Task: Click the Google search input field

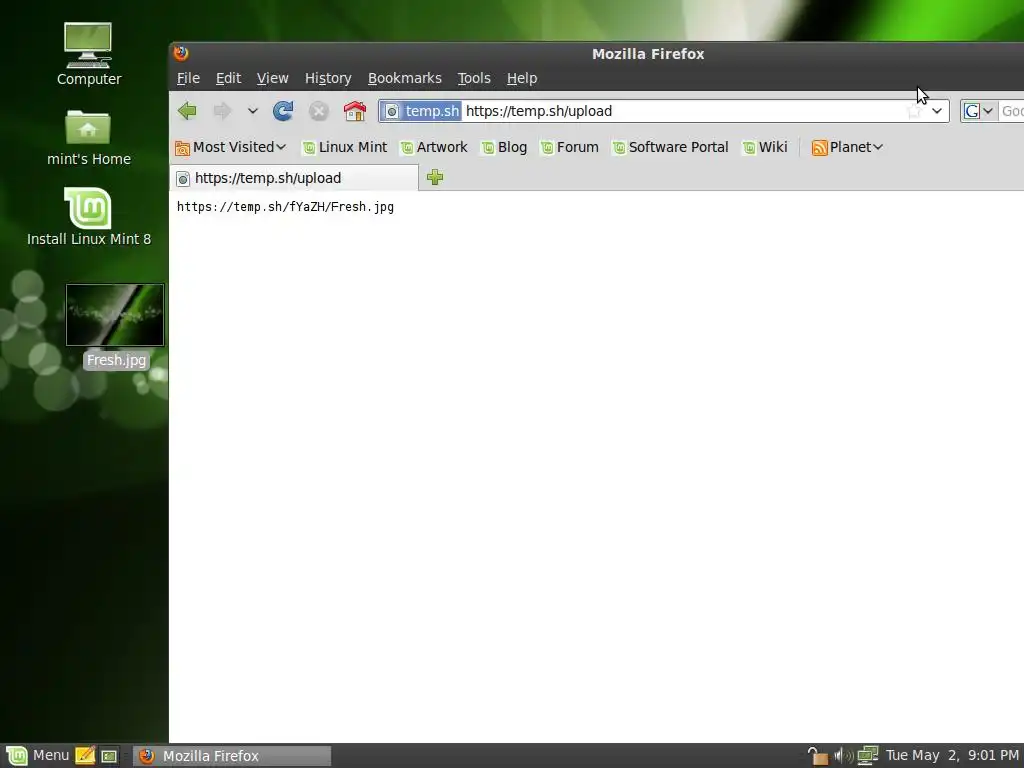Action: point(1012,111)
